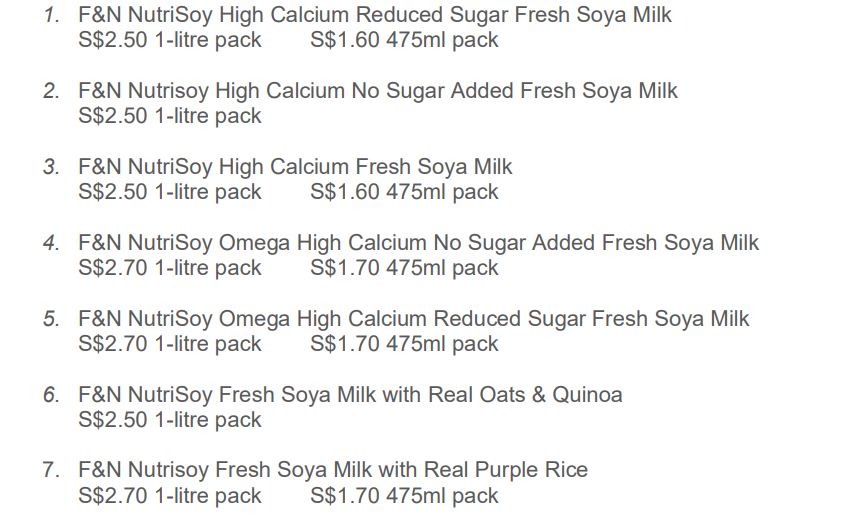
Task: Click the S$1.70 475ml pack text under item 7
Action: click(404, 496)
